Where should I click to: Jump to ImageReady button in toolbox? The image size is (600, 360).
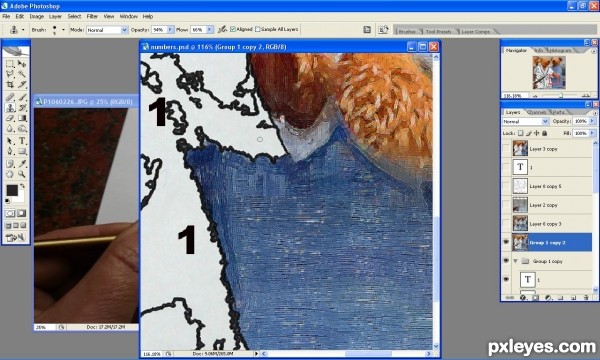pyautogui.click(x=16, y=238)
